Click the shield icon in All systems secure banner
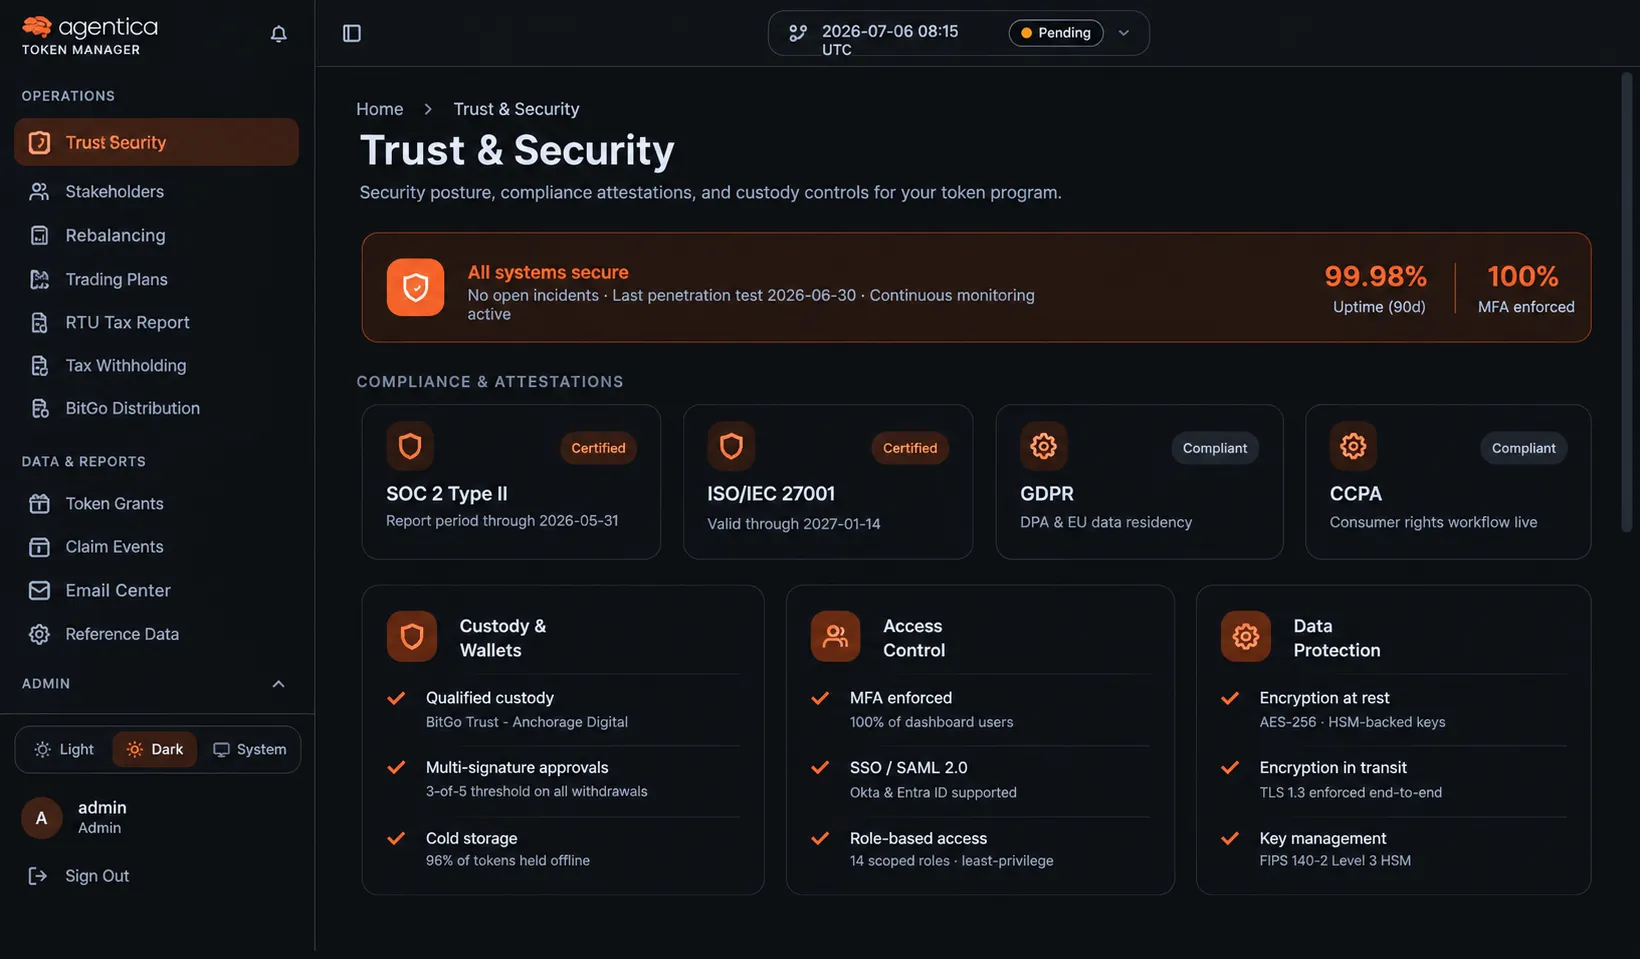The width and height of the screenshot is (1640, 959). [415, 287]
